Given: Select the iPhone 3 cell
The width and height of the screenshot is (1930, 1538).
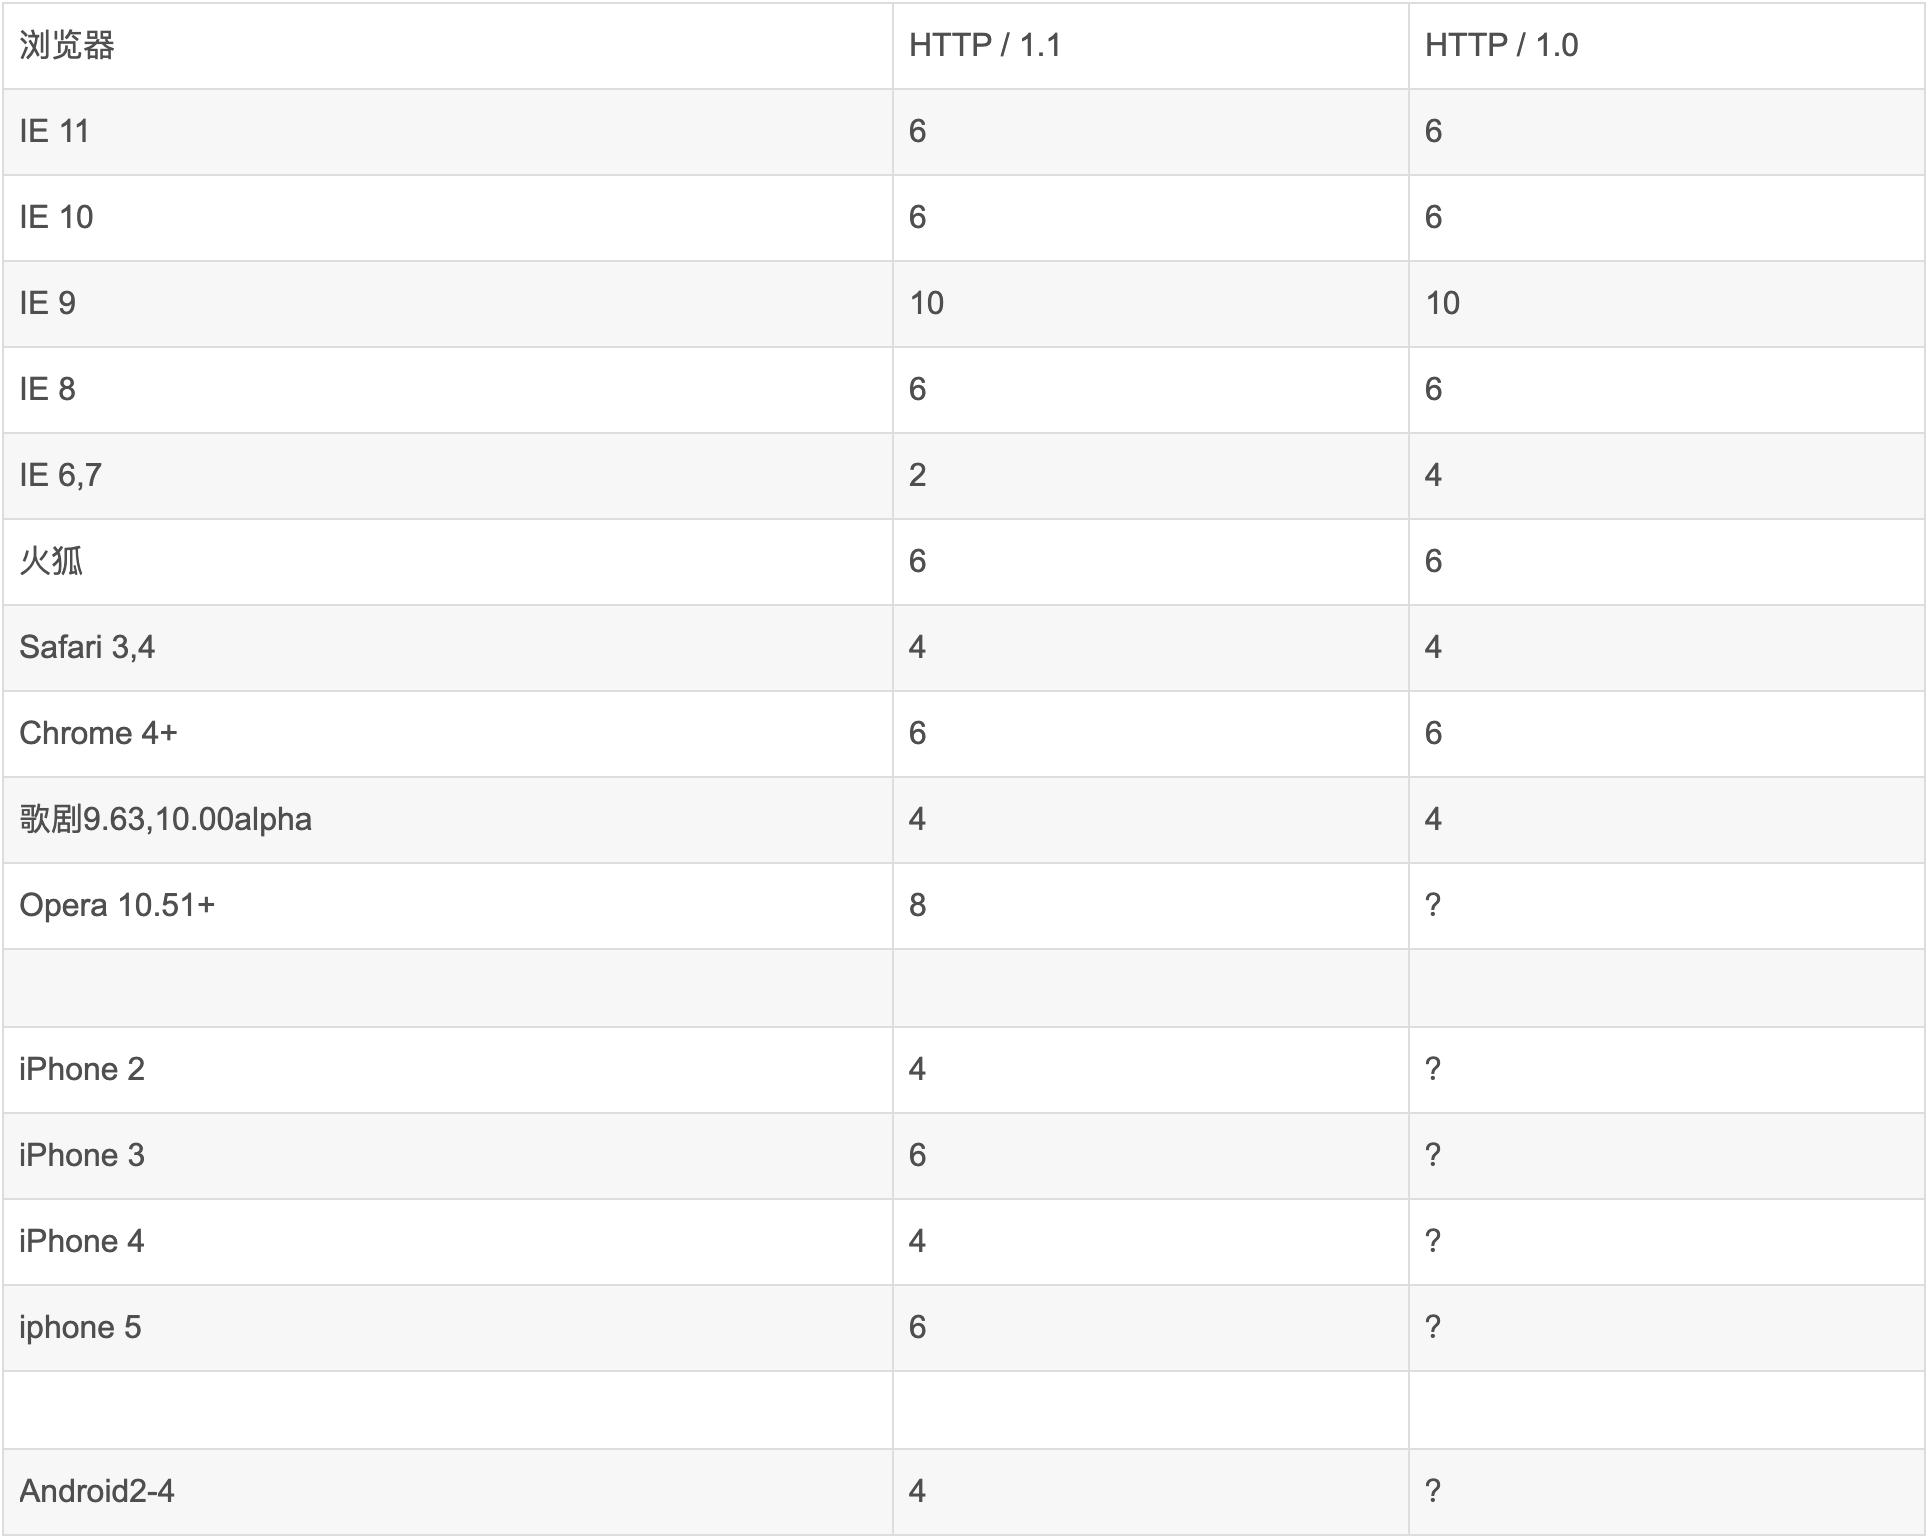Looking at the screenshot, I should [x=82, y=1155].
